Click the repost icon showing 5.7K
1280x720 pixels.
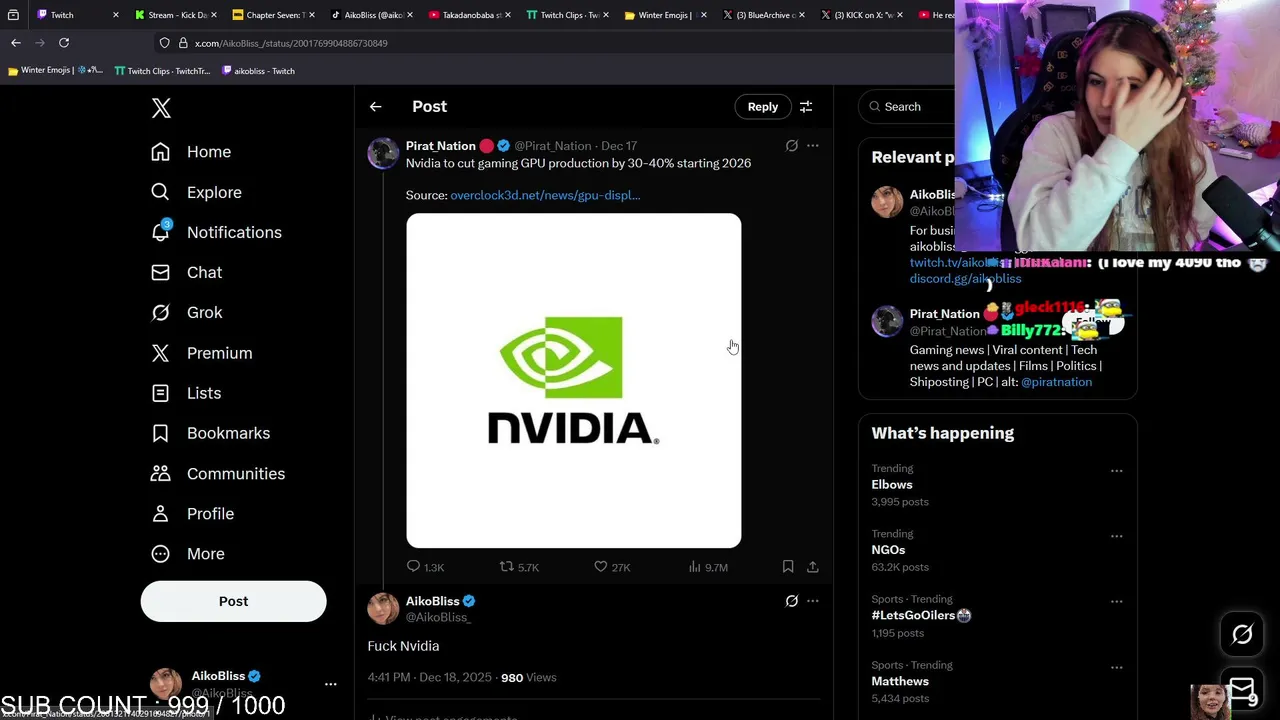(519, 567)
